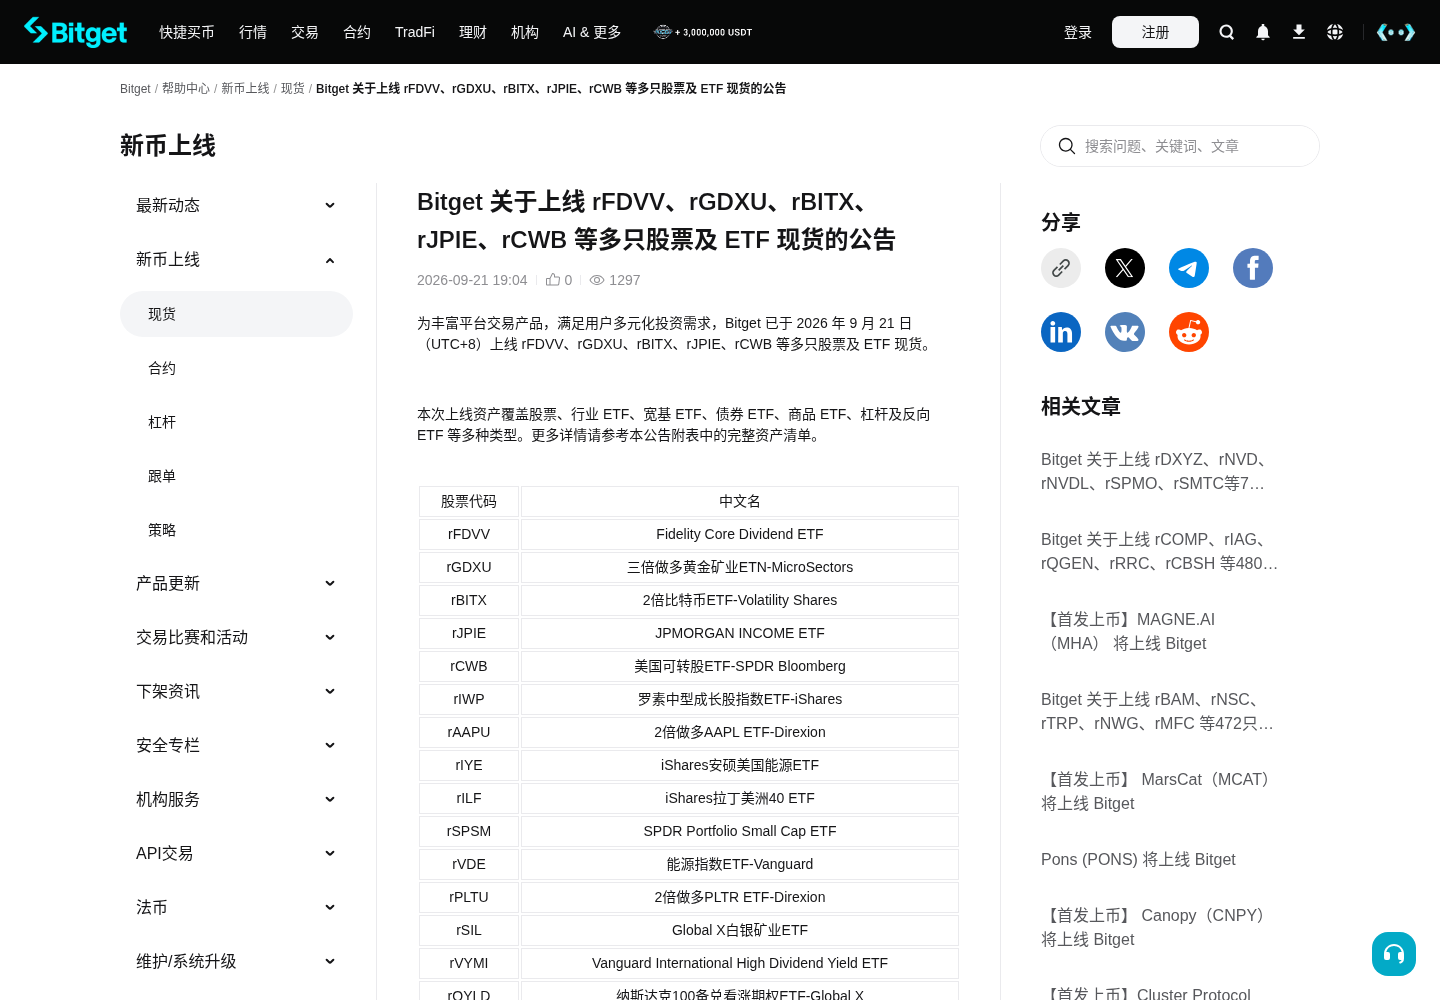Click the SPDR Portfolio Small Cap ETF cell
The height and width of the screenshot is (1000, 1440).
(x=740, y=831)
